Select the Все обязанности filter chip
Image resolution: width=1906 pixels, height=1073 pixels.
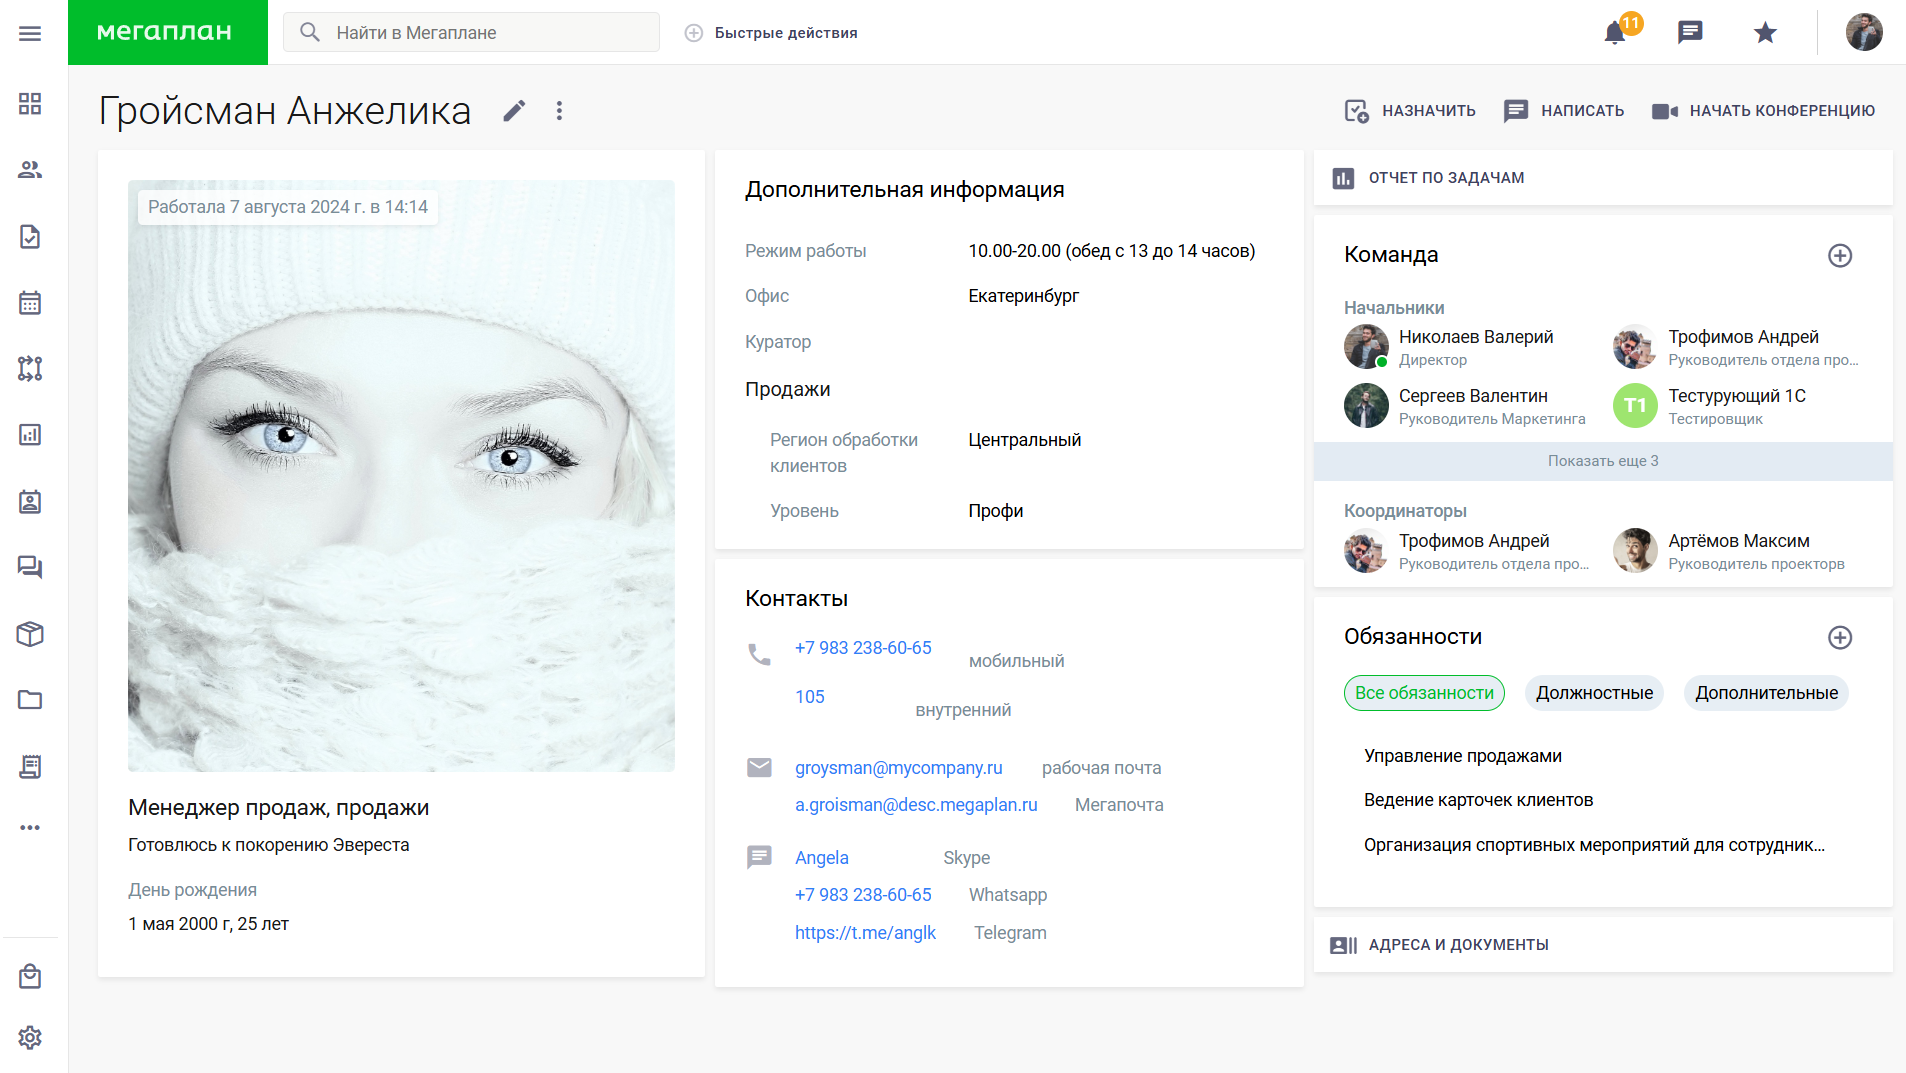click(x=1424, y=693)
